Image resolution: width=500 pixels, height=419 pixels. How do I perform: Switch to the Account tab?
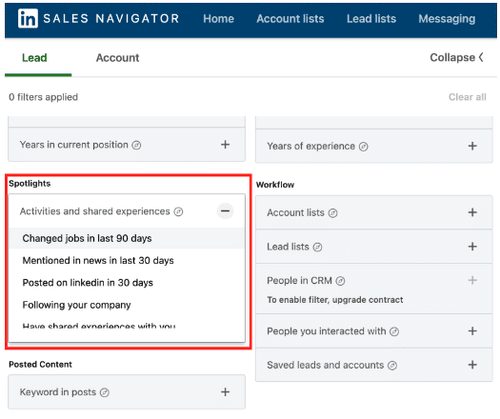117,58
